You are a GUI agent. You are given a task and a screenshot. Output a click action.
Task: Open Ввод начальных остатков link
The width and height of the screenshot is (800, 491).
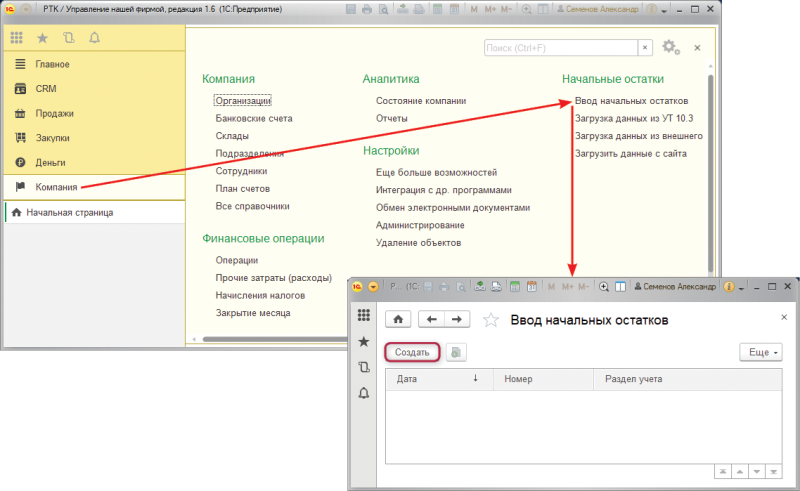(632, 101)
